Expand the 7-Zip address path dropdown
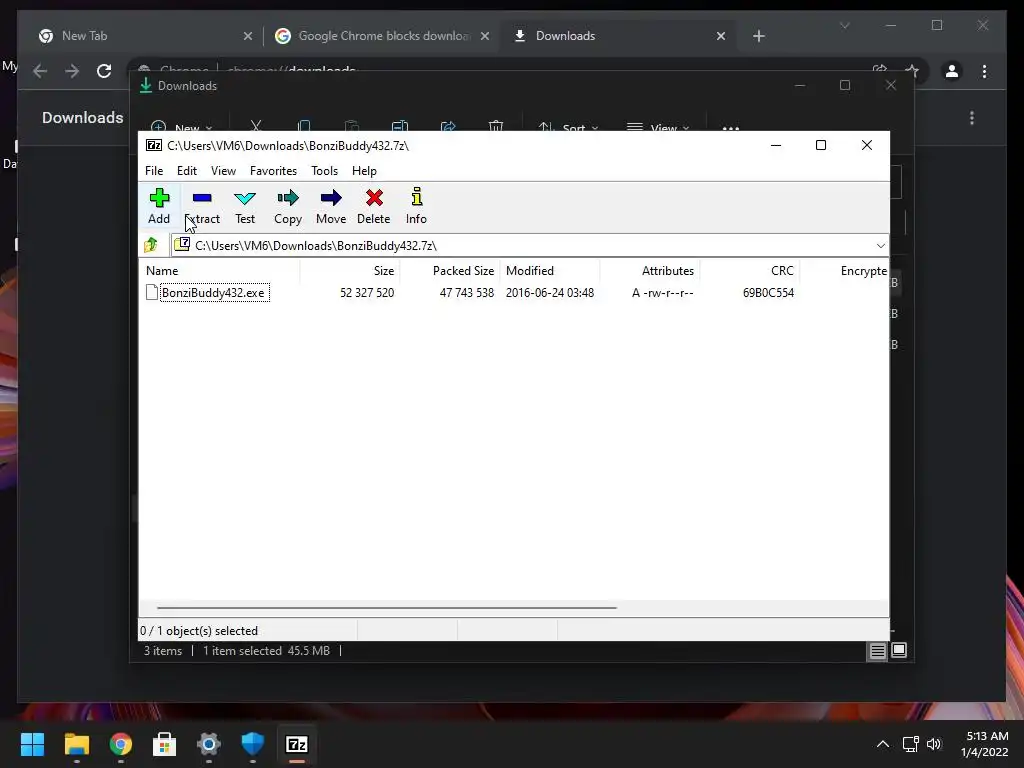The image size is (1024, 768). click(x=880, y=246)
